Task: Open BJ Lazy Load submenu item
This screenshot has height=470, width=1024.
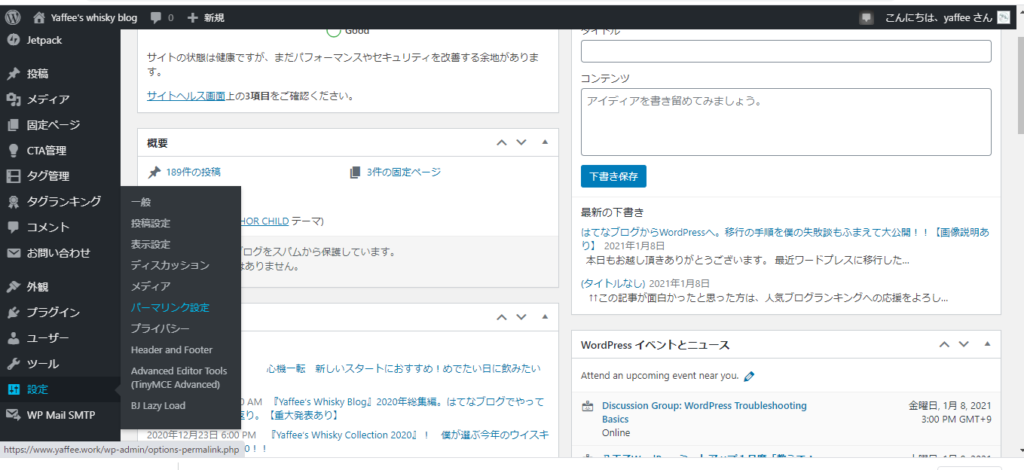Action: click(x=158, y=405)
